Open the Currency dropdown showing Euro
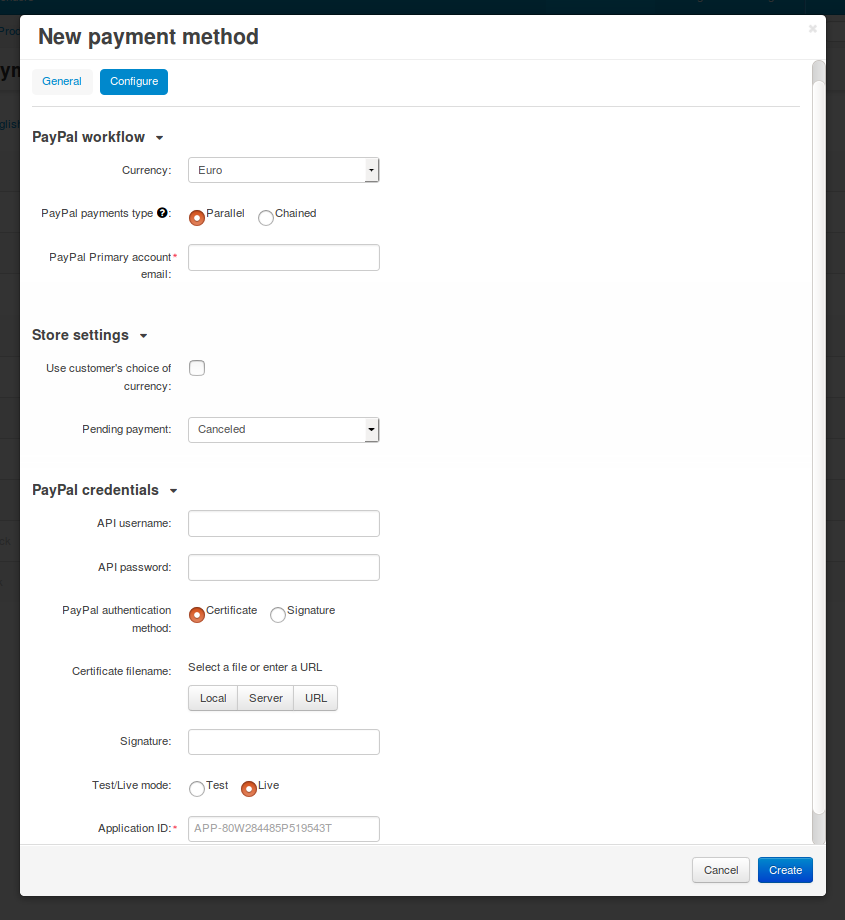The image size is (845, 920). [283, 170]
